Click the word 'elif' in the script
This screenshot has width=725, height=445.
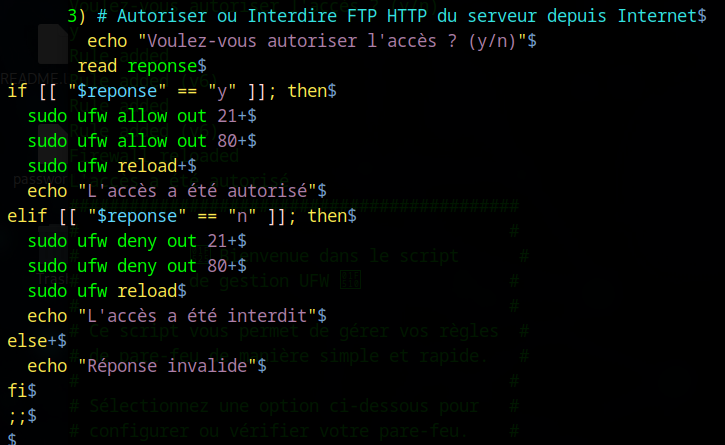coord(27,216)
